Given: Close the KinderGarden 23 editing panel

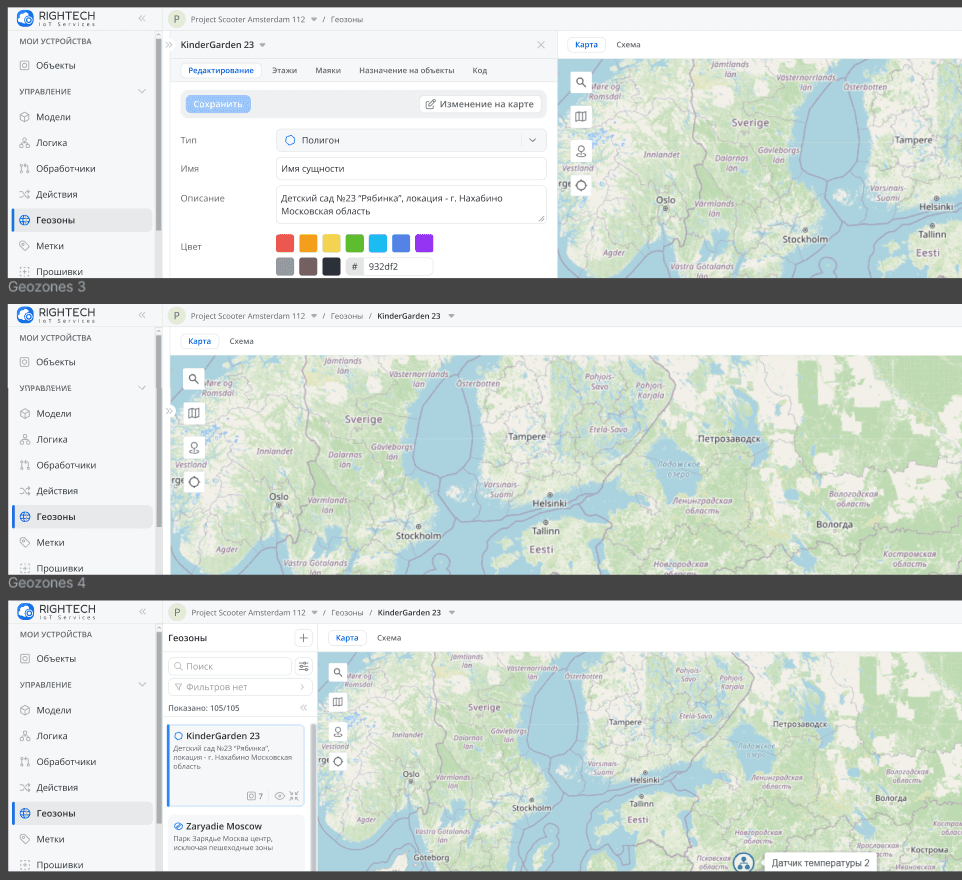Looking at the screenshot, I should (541, 45).
